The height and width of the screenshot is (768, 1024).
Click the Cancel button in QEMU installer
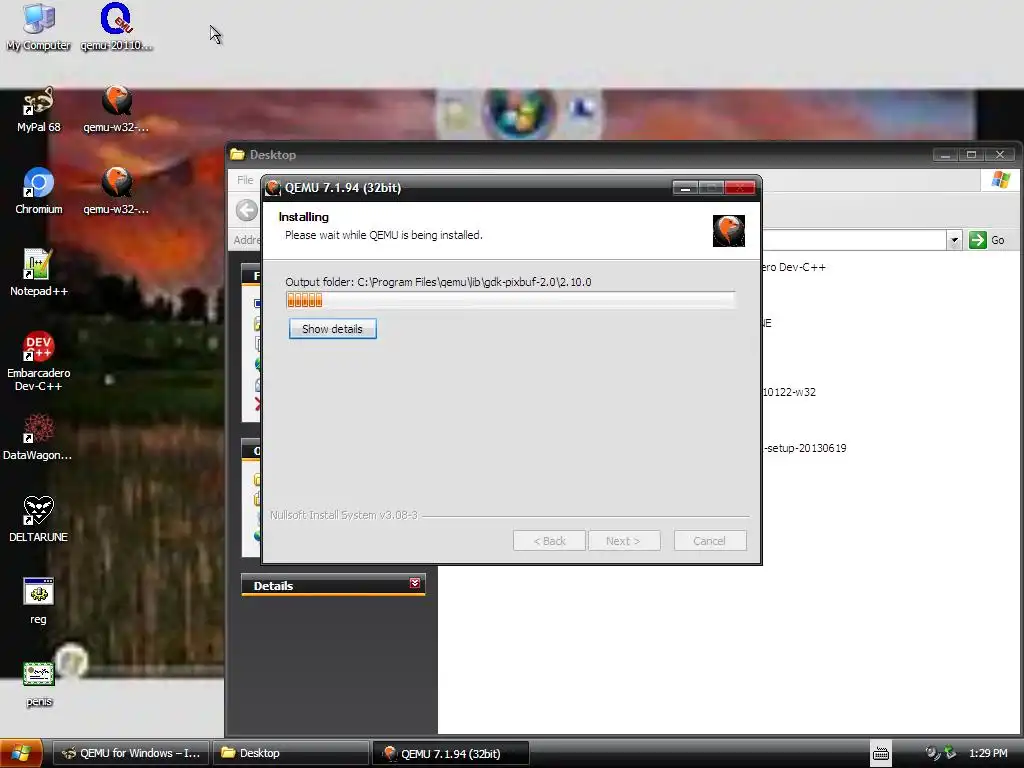coord(710,541)
